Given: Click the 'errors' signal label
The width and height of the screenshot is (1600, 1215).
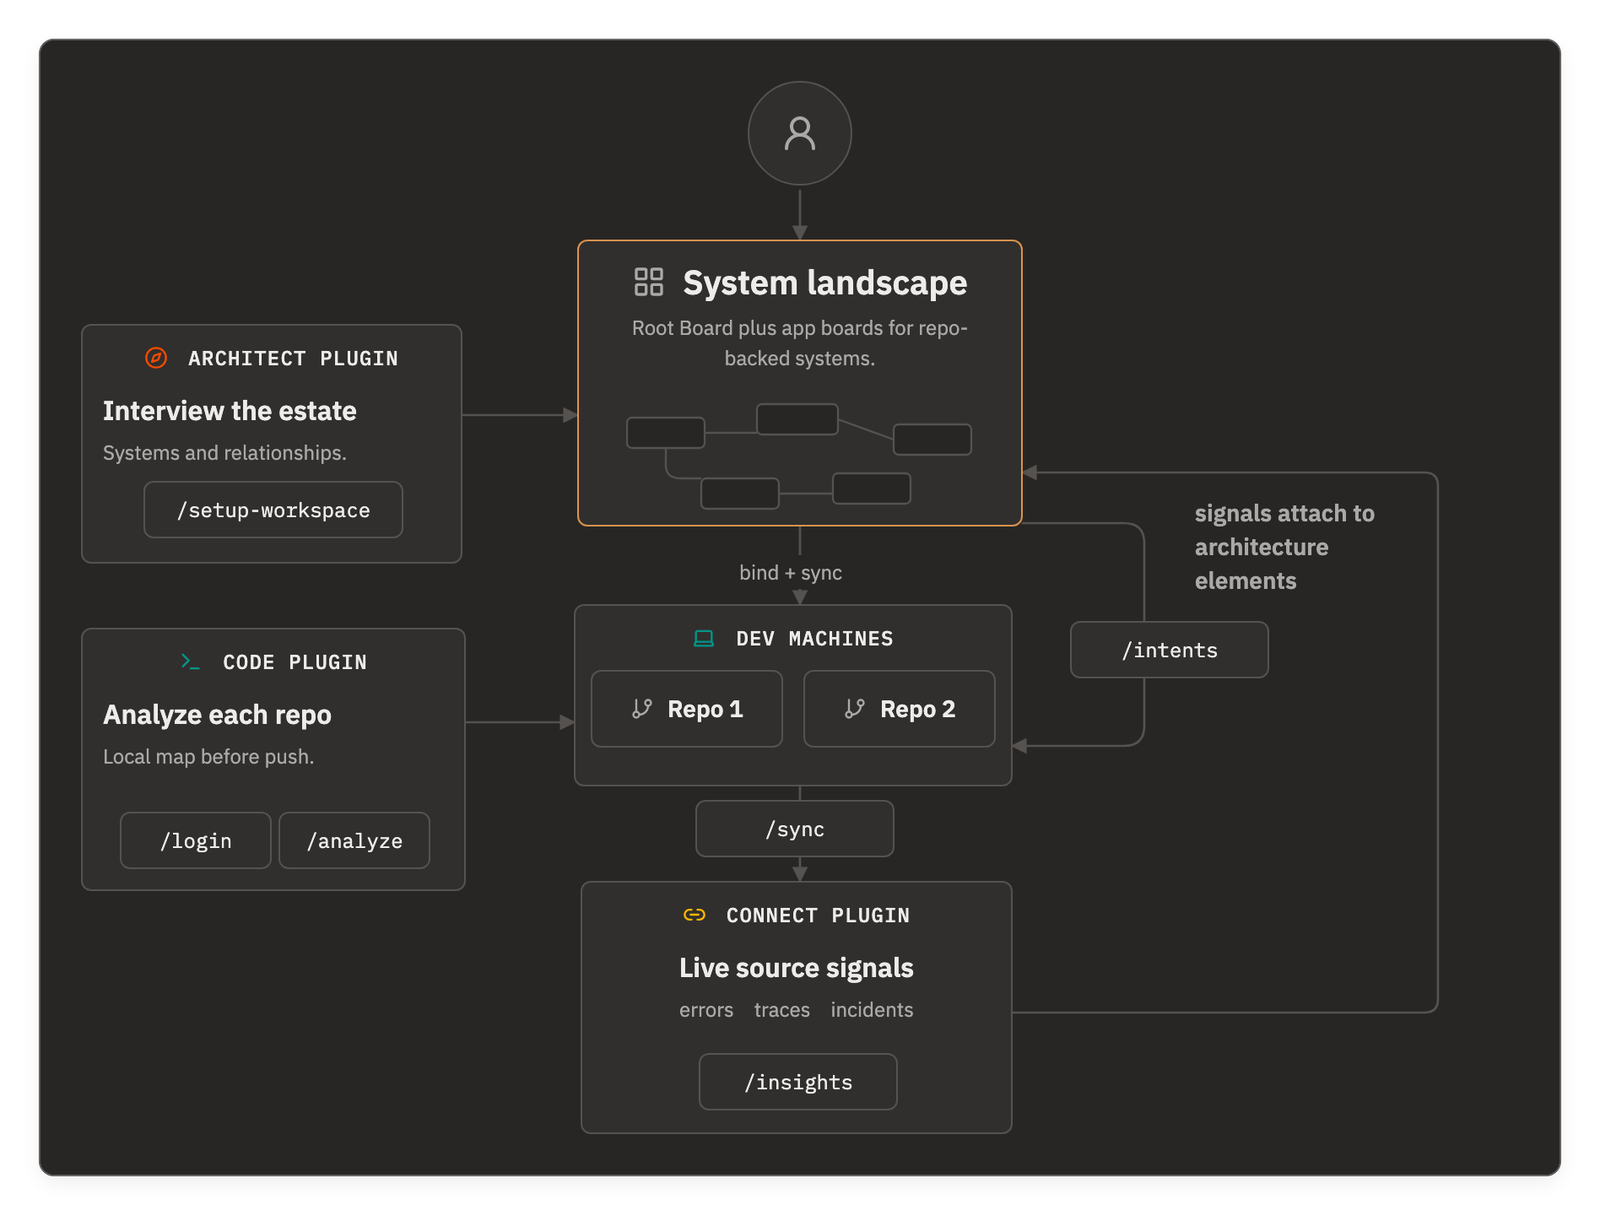Looking at the screenshot, I should click(706, 1010).
